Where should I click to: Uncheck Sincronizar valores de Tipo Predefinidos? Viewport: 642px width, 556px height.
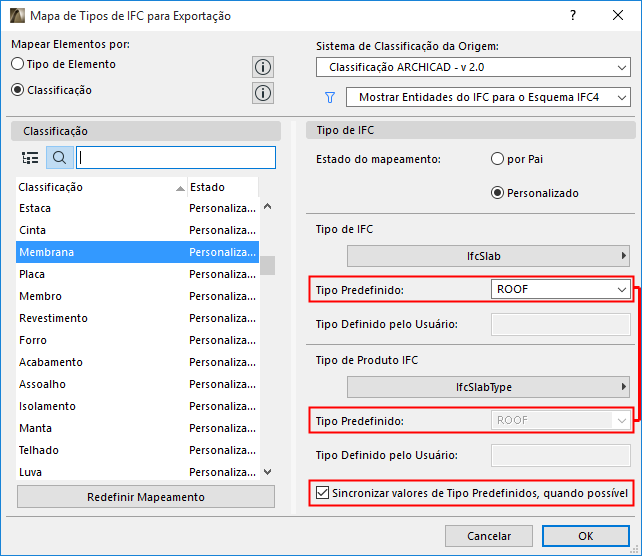tap(322, 493)
